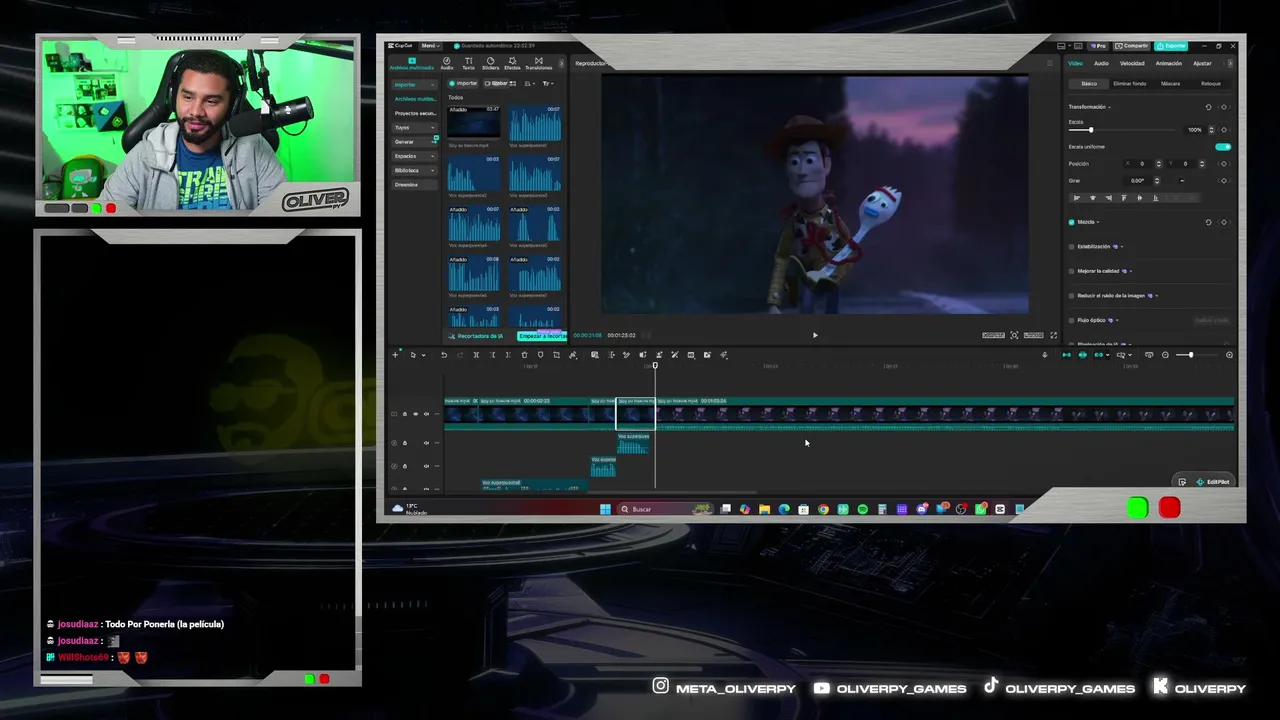Click the Windows Start button
The image size is (1280, 720).
click(x=605, y=509)
